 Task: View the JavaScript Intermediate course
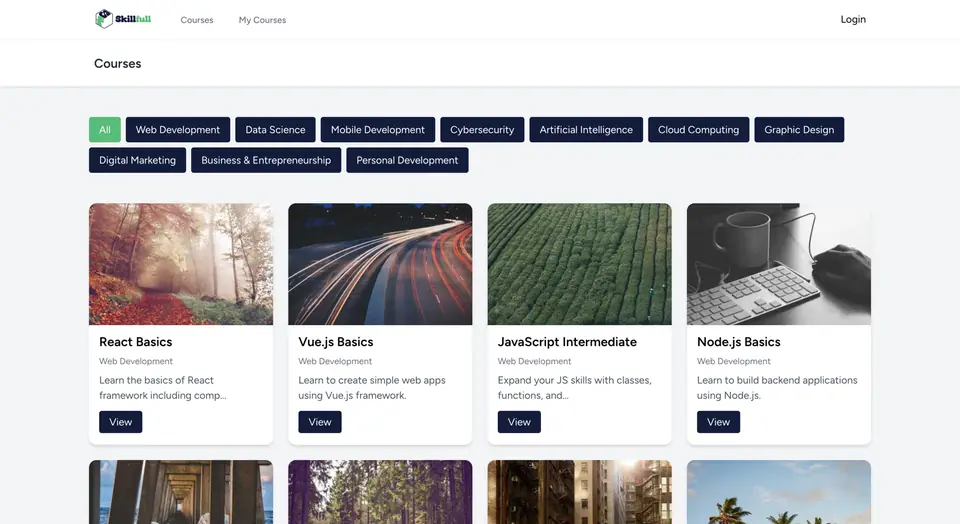[x=519, y=422]
